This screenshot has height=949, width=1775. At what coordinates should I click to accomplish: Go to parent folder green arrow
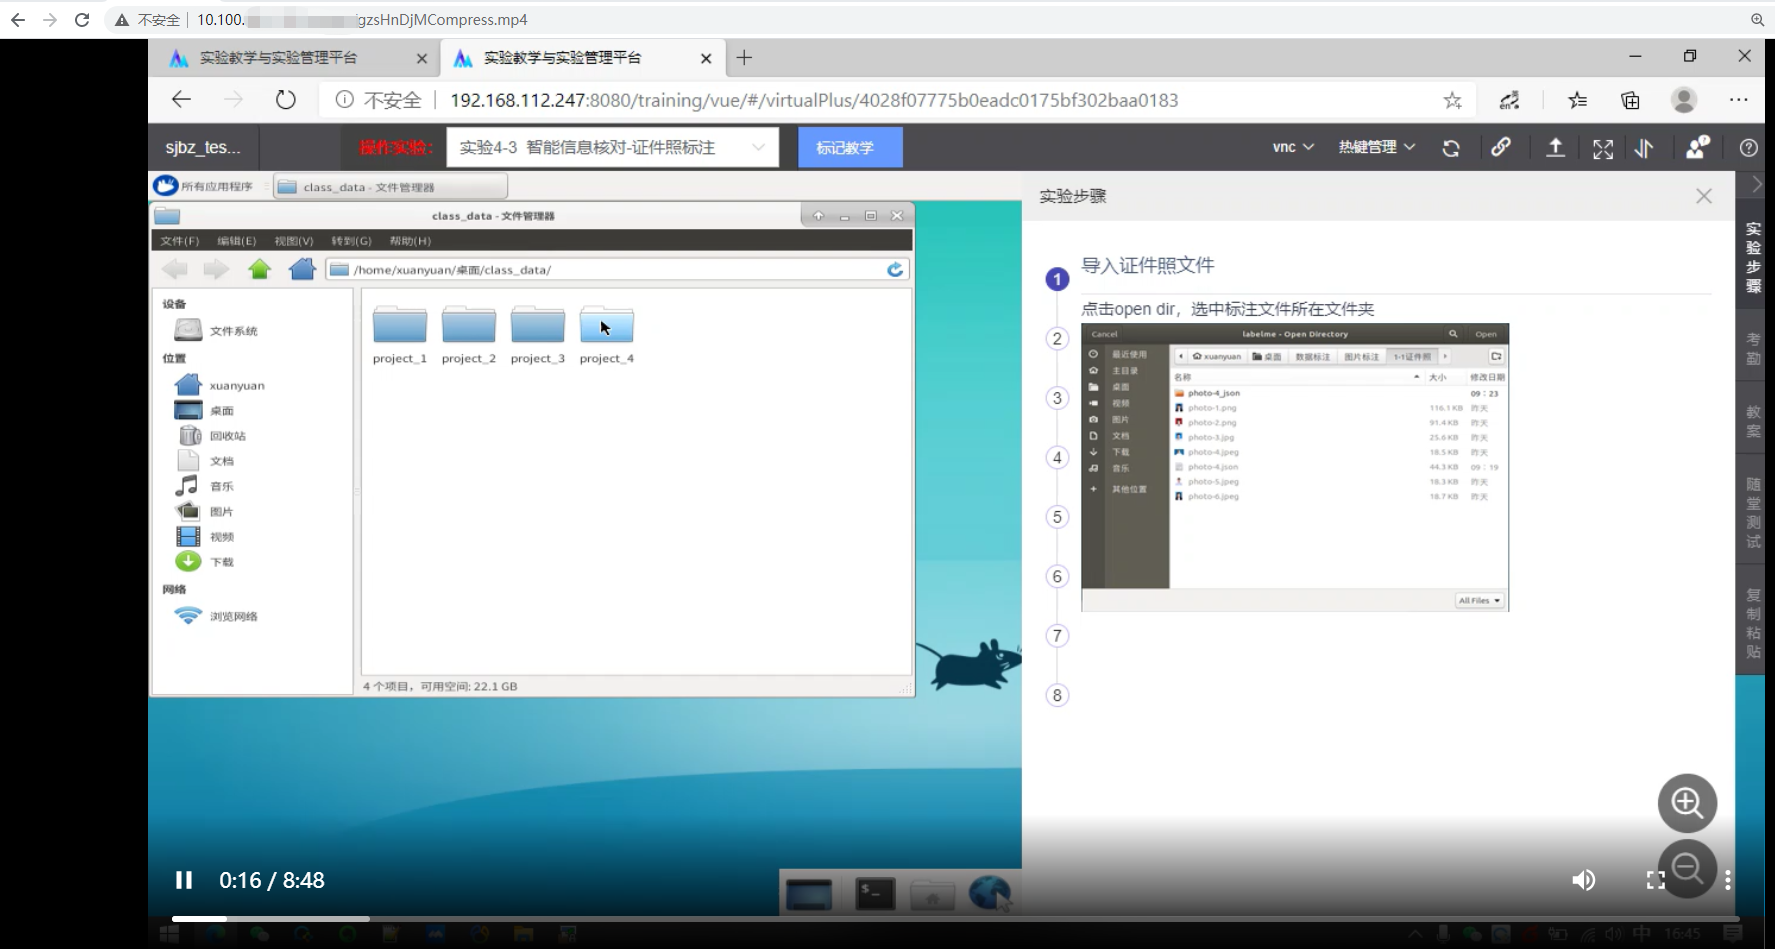click(x=260, y=269)
